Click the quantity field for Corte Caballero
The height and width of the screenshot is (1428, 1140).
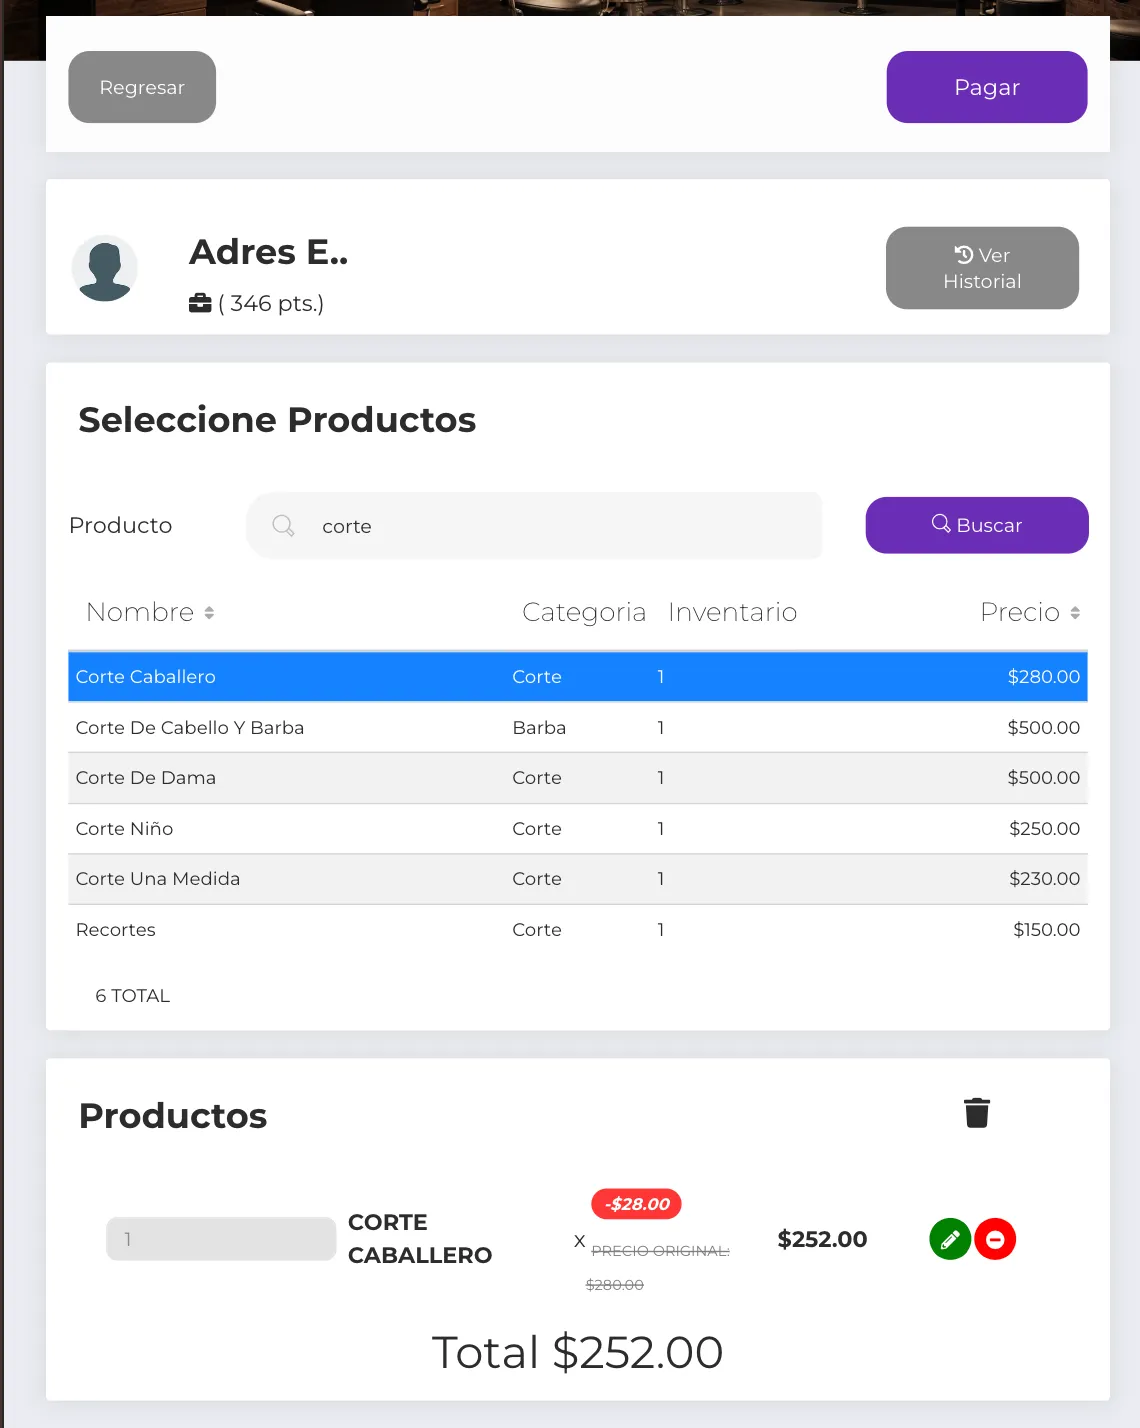tap(221, 1239)
